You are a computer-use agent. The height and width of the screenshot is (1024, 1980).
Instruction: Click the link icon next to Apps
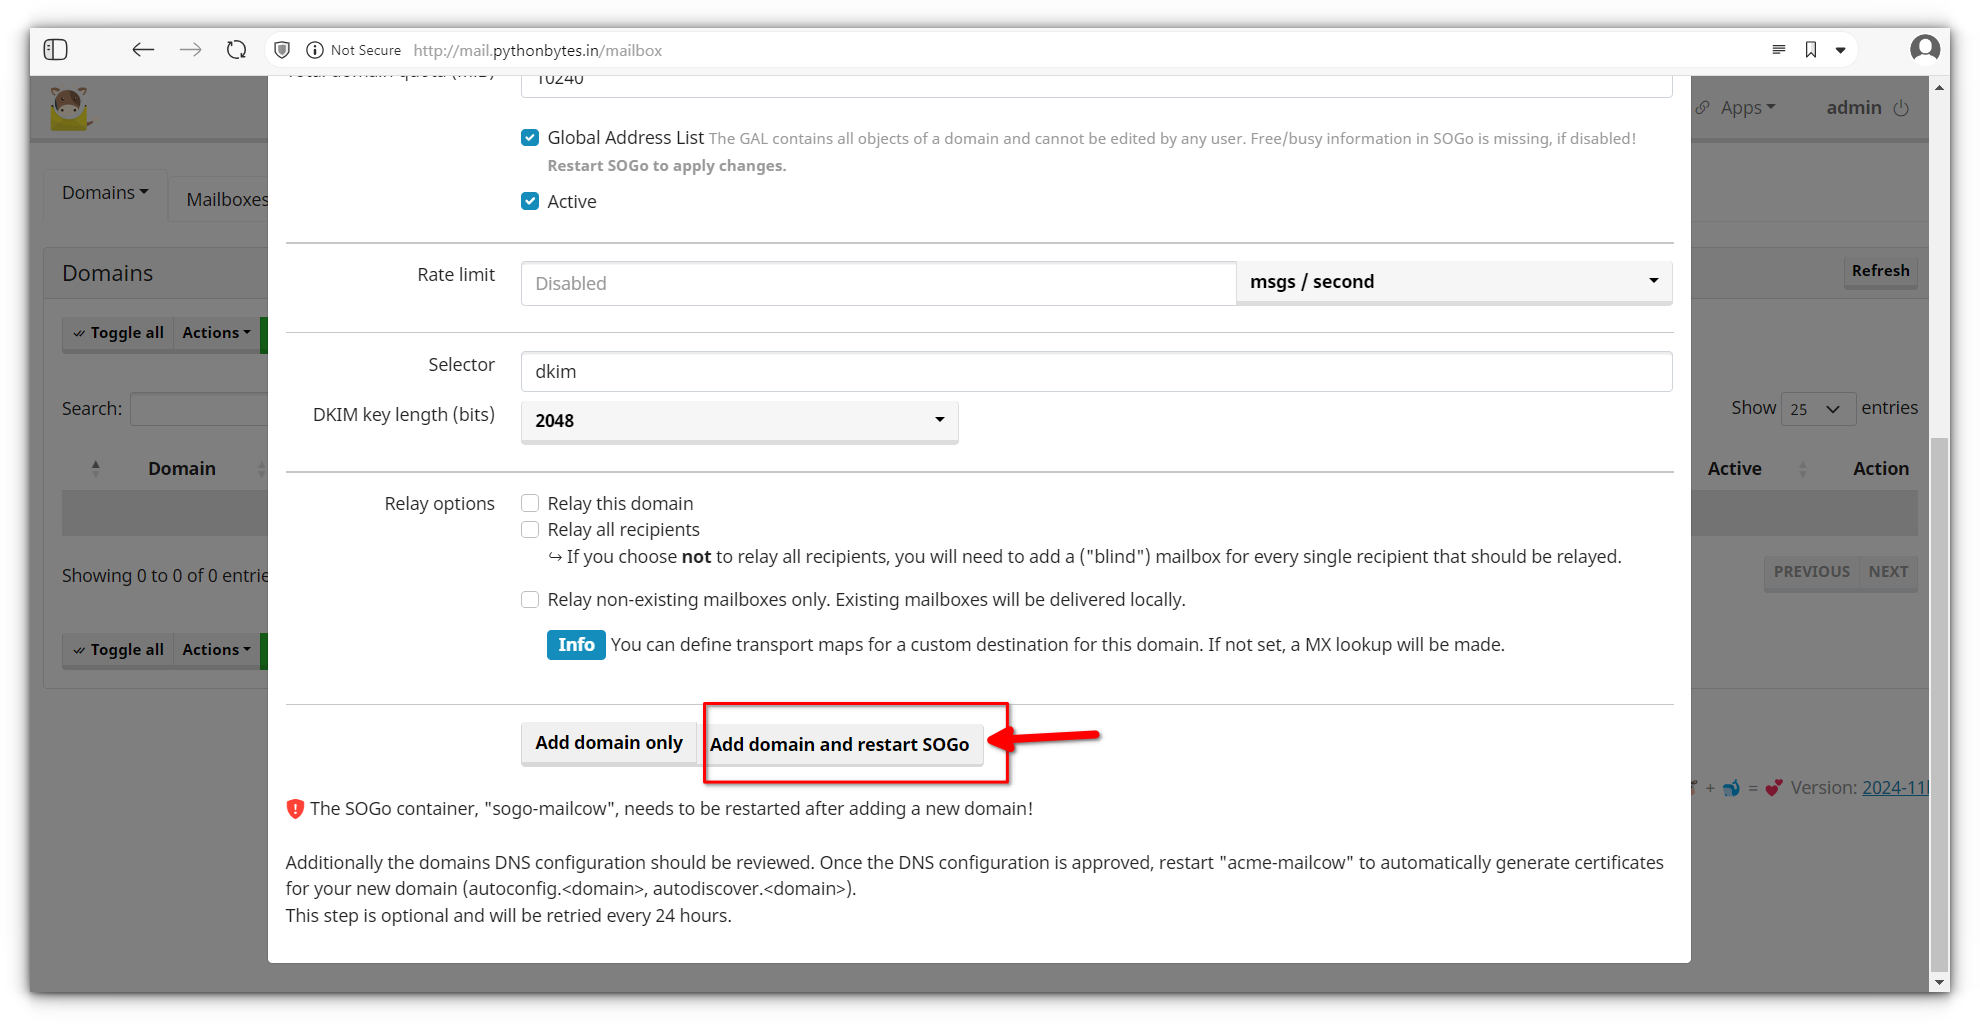pyautogui.click(x=1703, y=107)
